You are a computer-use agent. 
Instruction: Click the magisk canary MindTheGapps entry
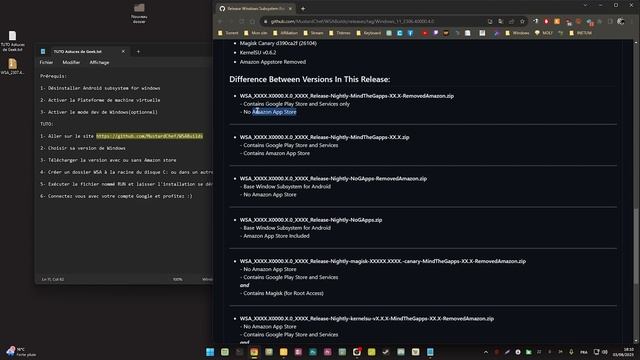tap(382, 261)
